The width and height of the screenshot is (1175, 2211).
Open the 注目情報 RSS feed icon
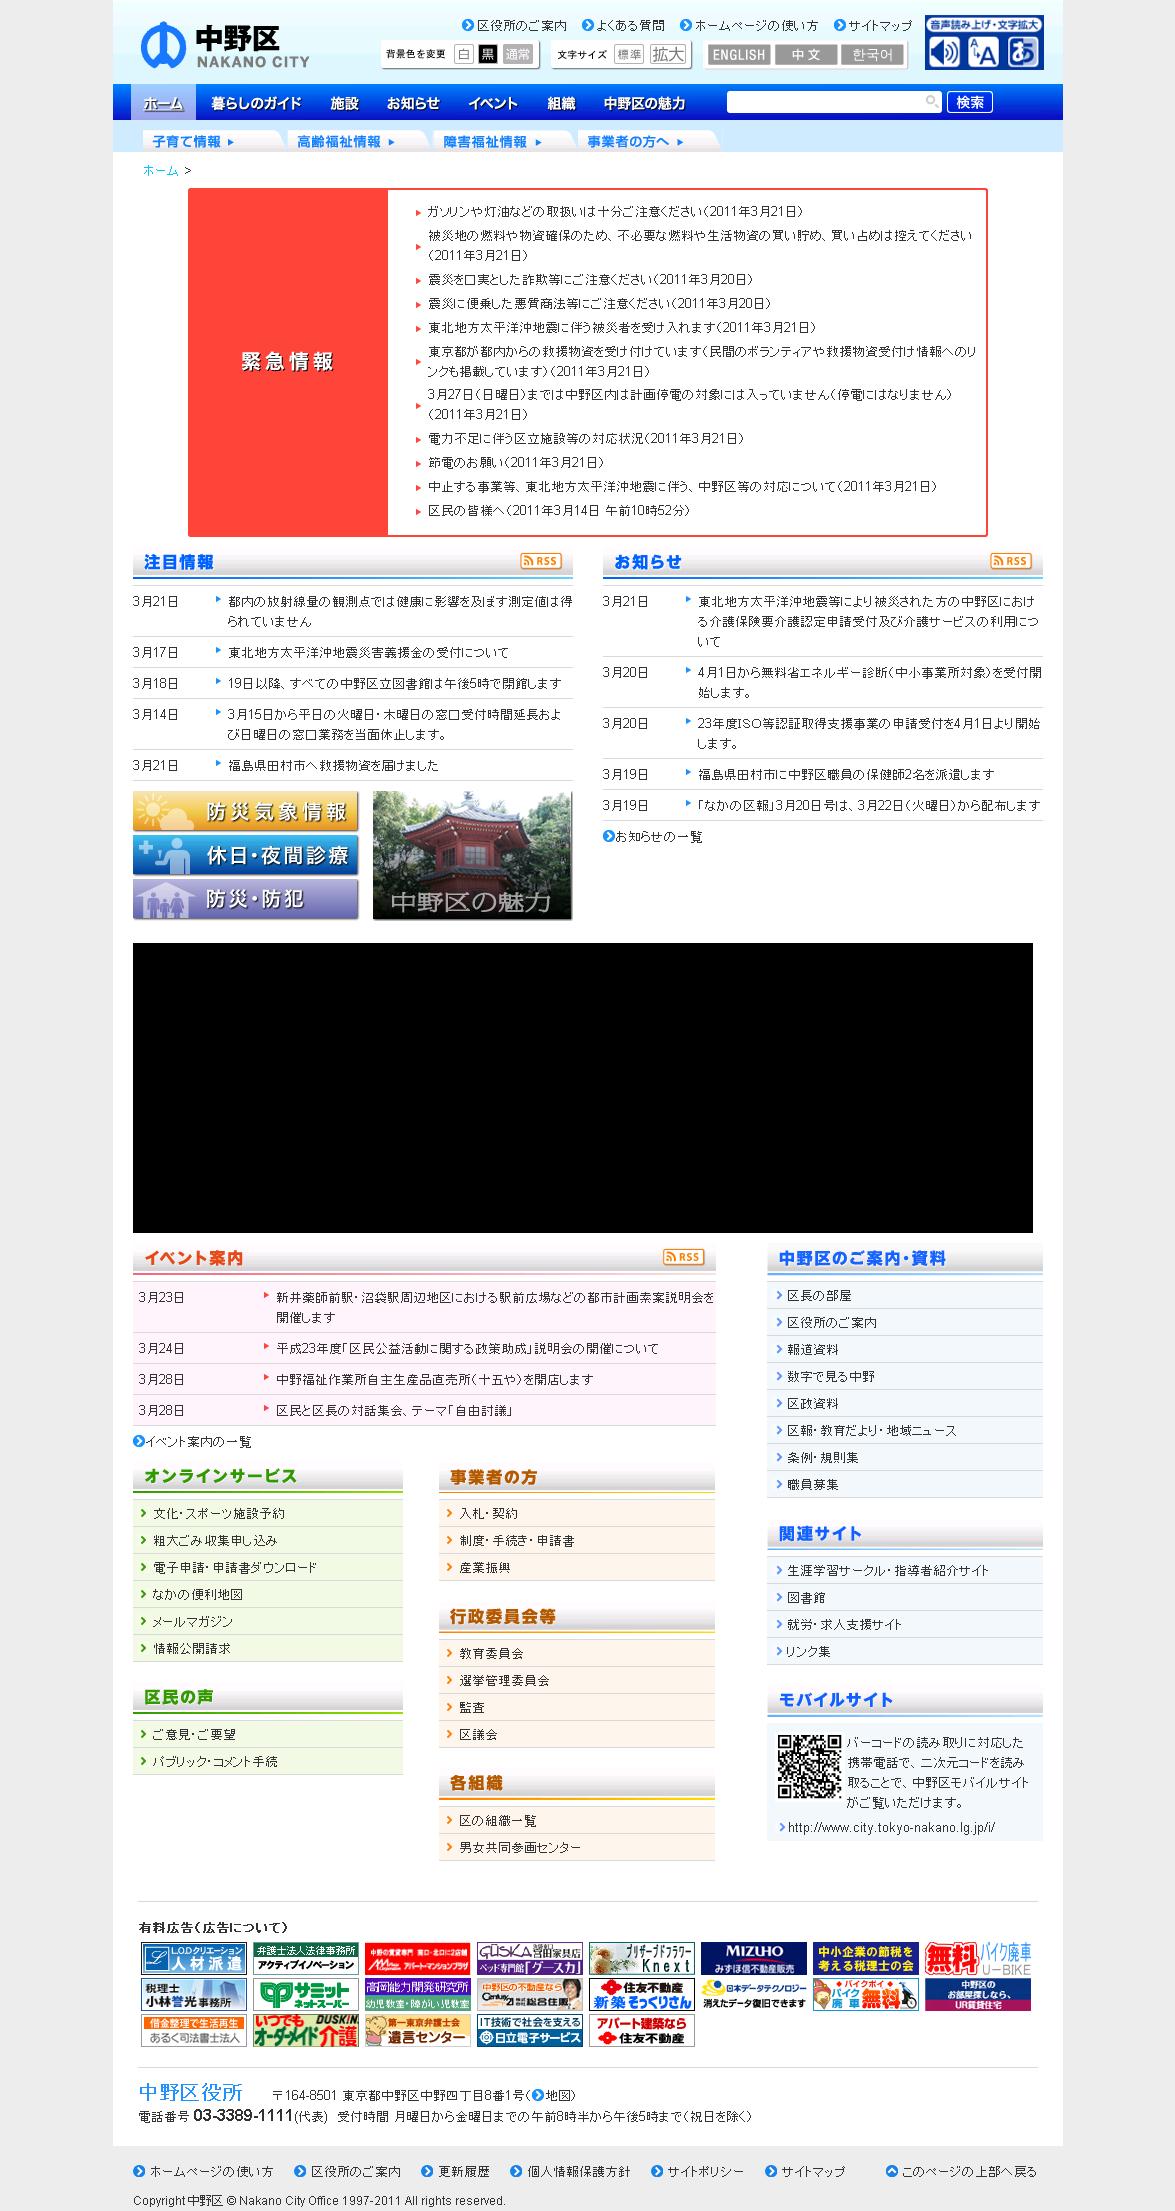coord(541,561)
